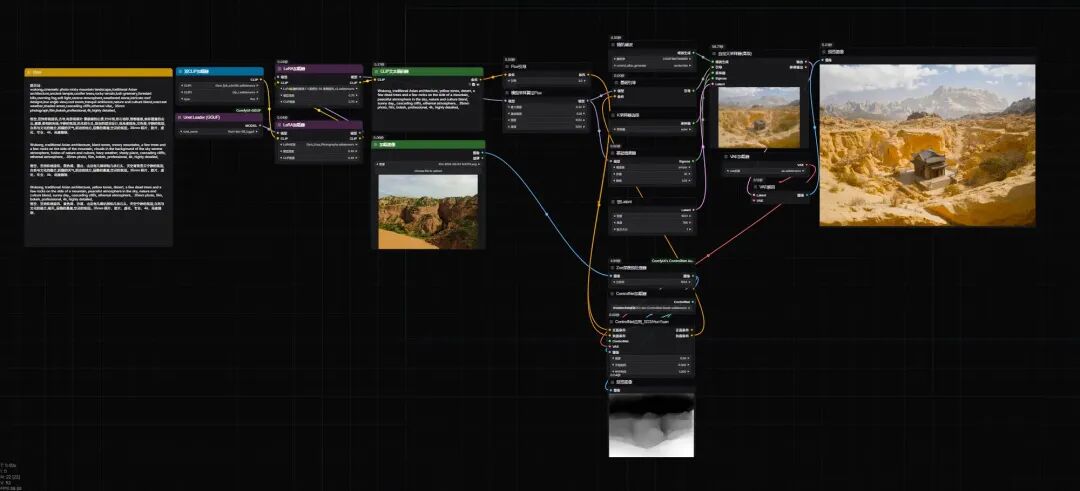The height and width of the screenshot is (491, 1080).
Task: Click the choose file to upload button
Action: pyautogui.click(x=428, y=170)
